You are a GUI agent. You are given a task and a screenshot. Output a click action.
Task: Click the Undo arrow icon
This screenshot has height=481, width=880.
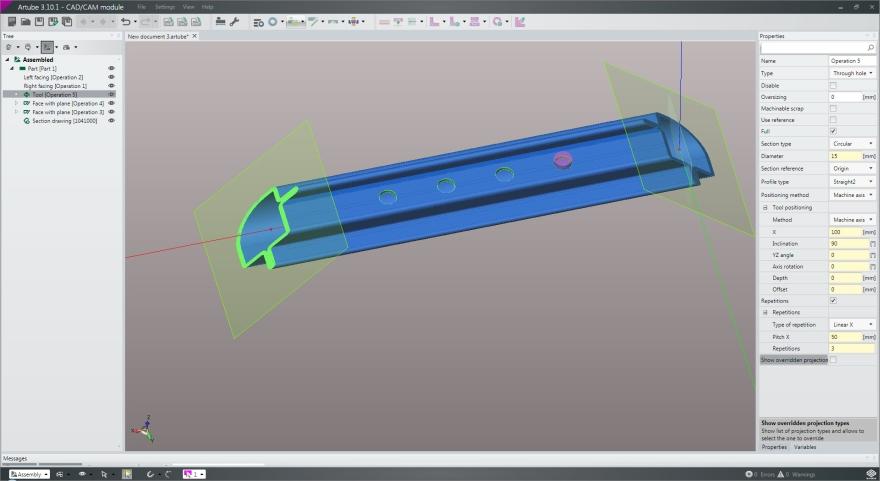point(125,21)
